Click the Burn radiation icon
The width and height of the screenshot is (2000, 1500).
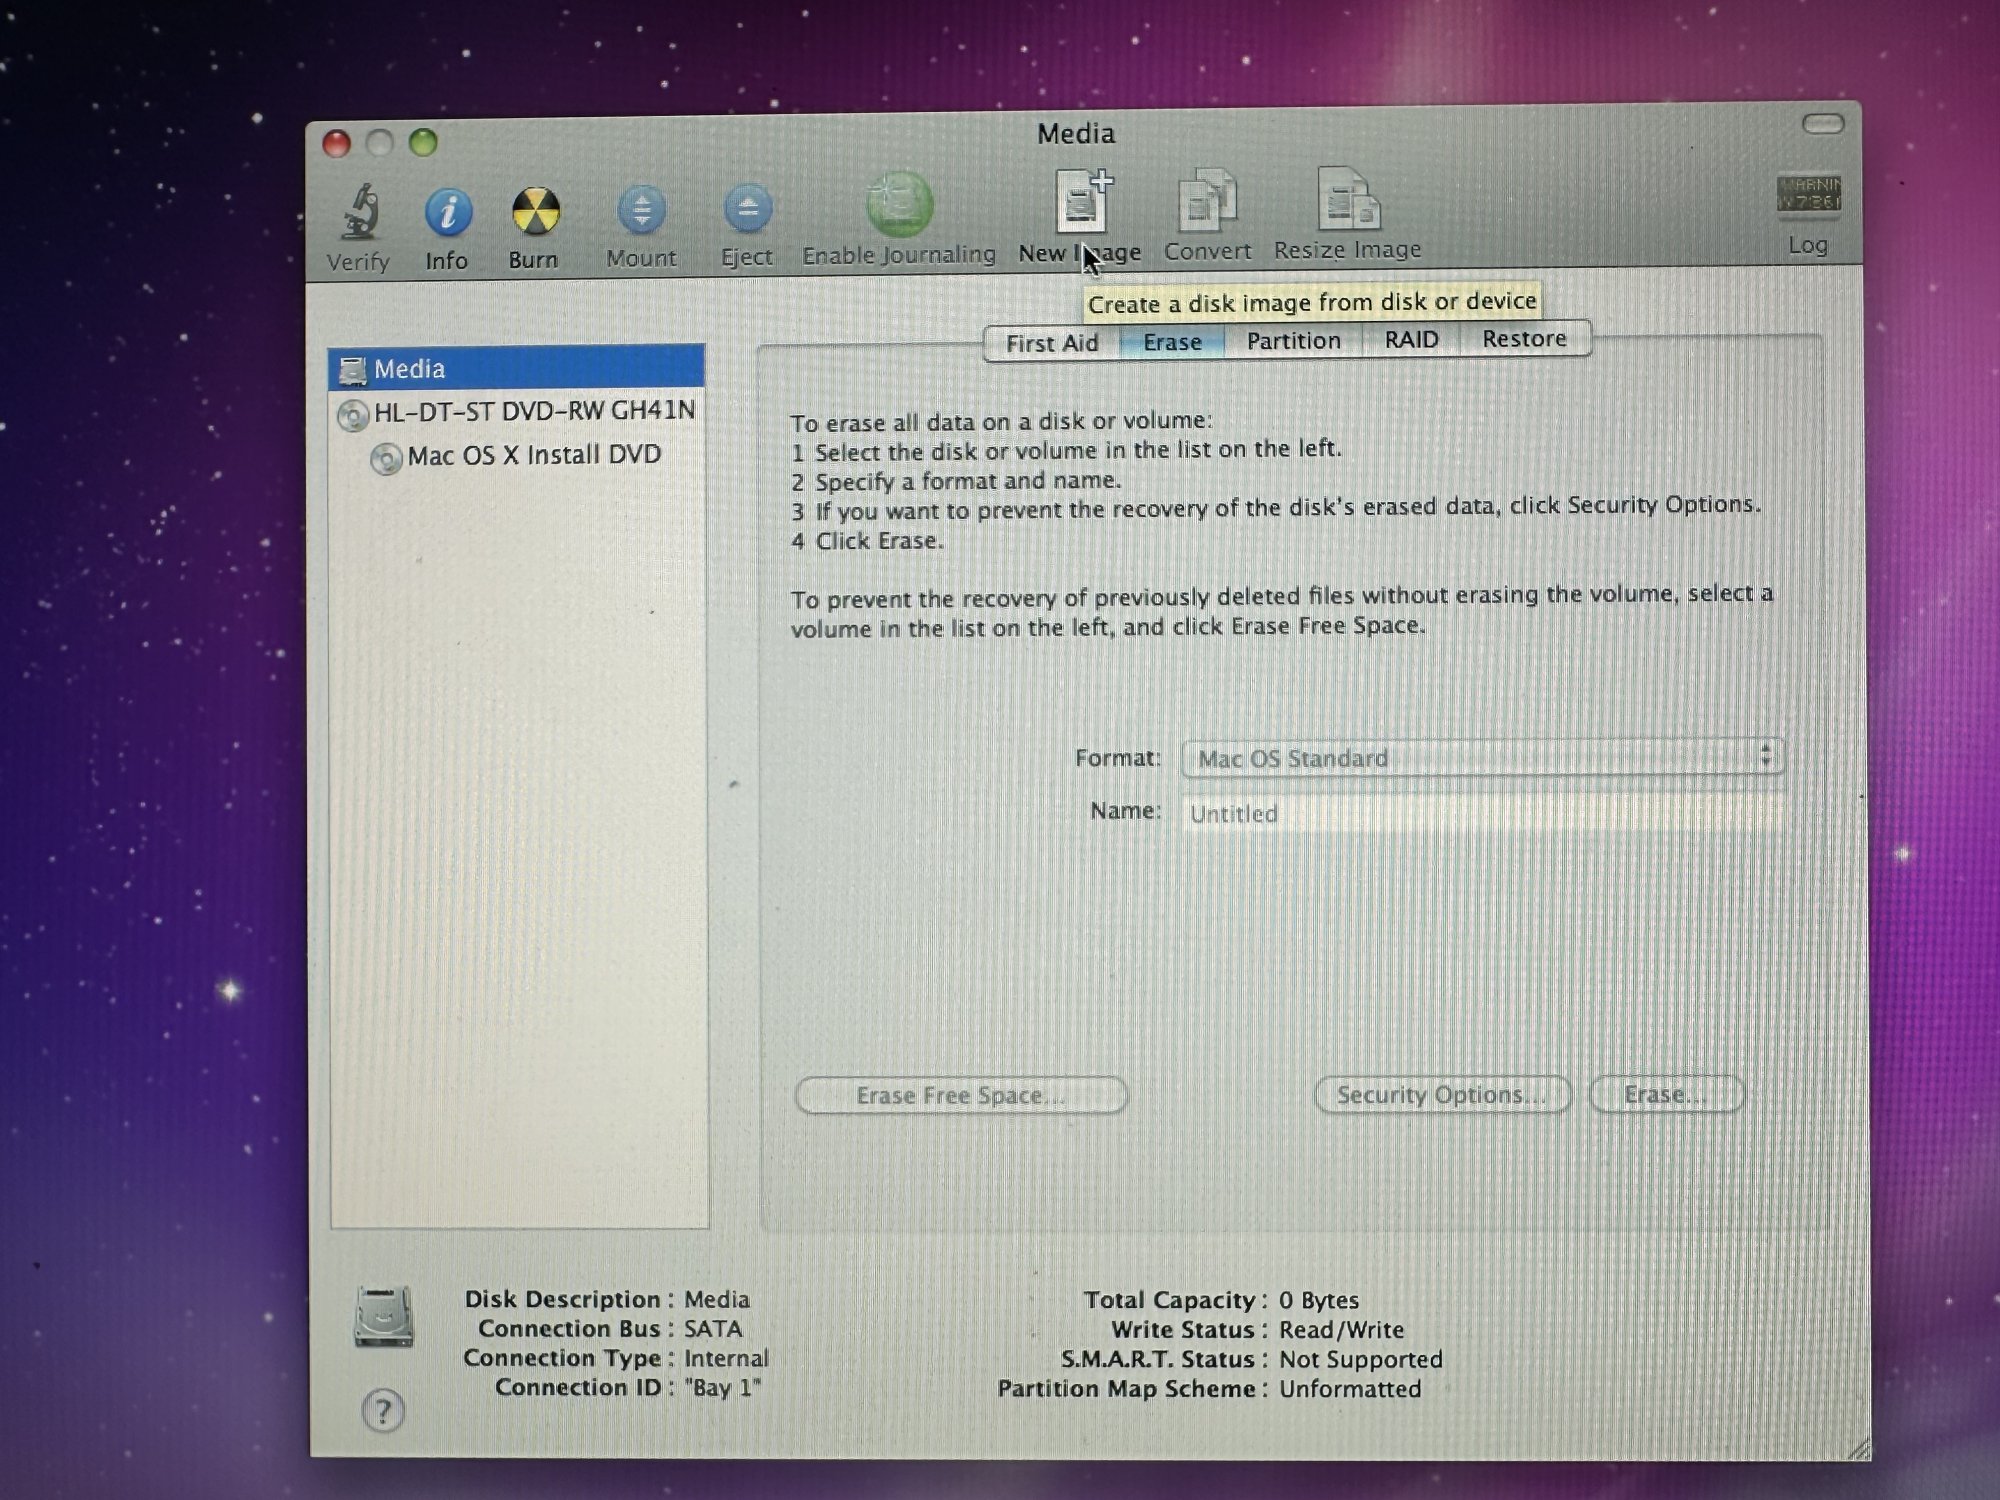[535, 212]
